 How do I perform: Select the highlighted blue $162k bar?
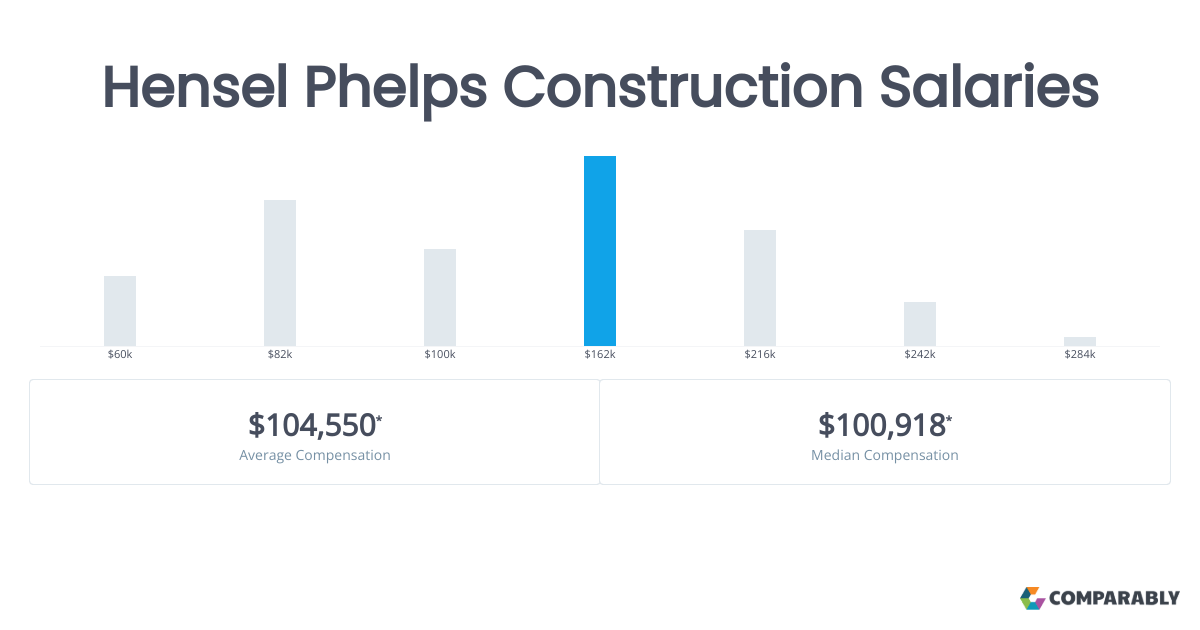pos(600,251)
